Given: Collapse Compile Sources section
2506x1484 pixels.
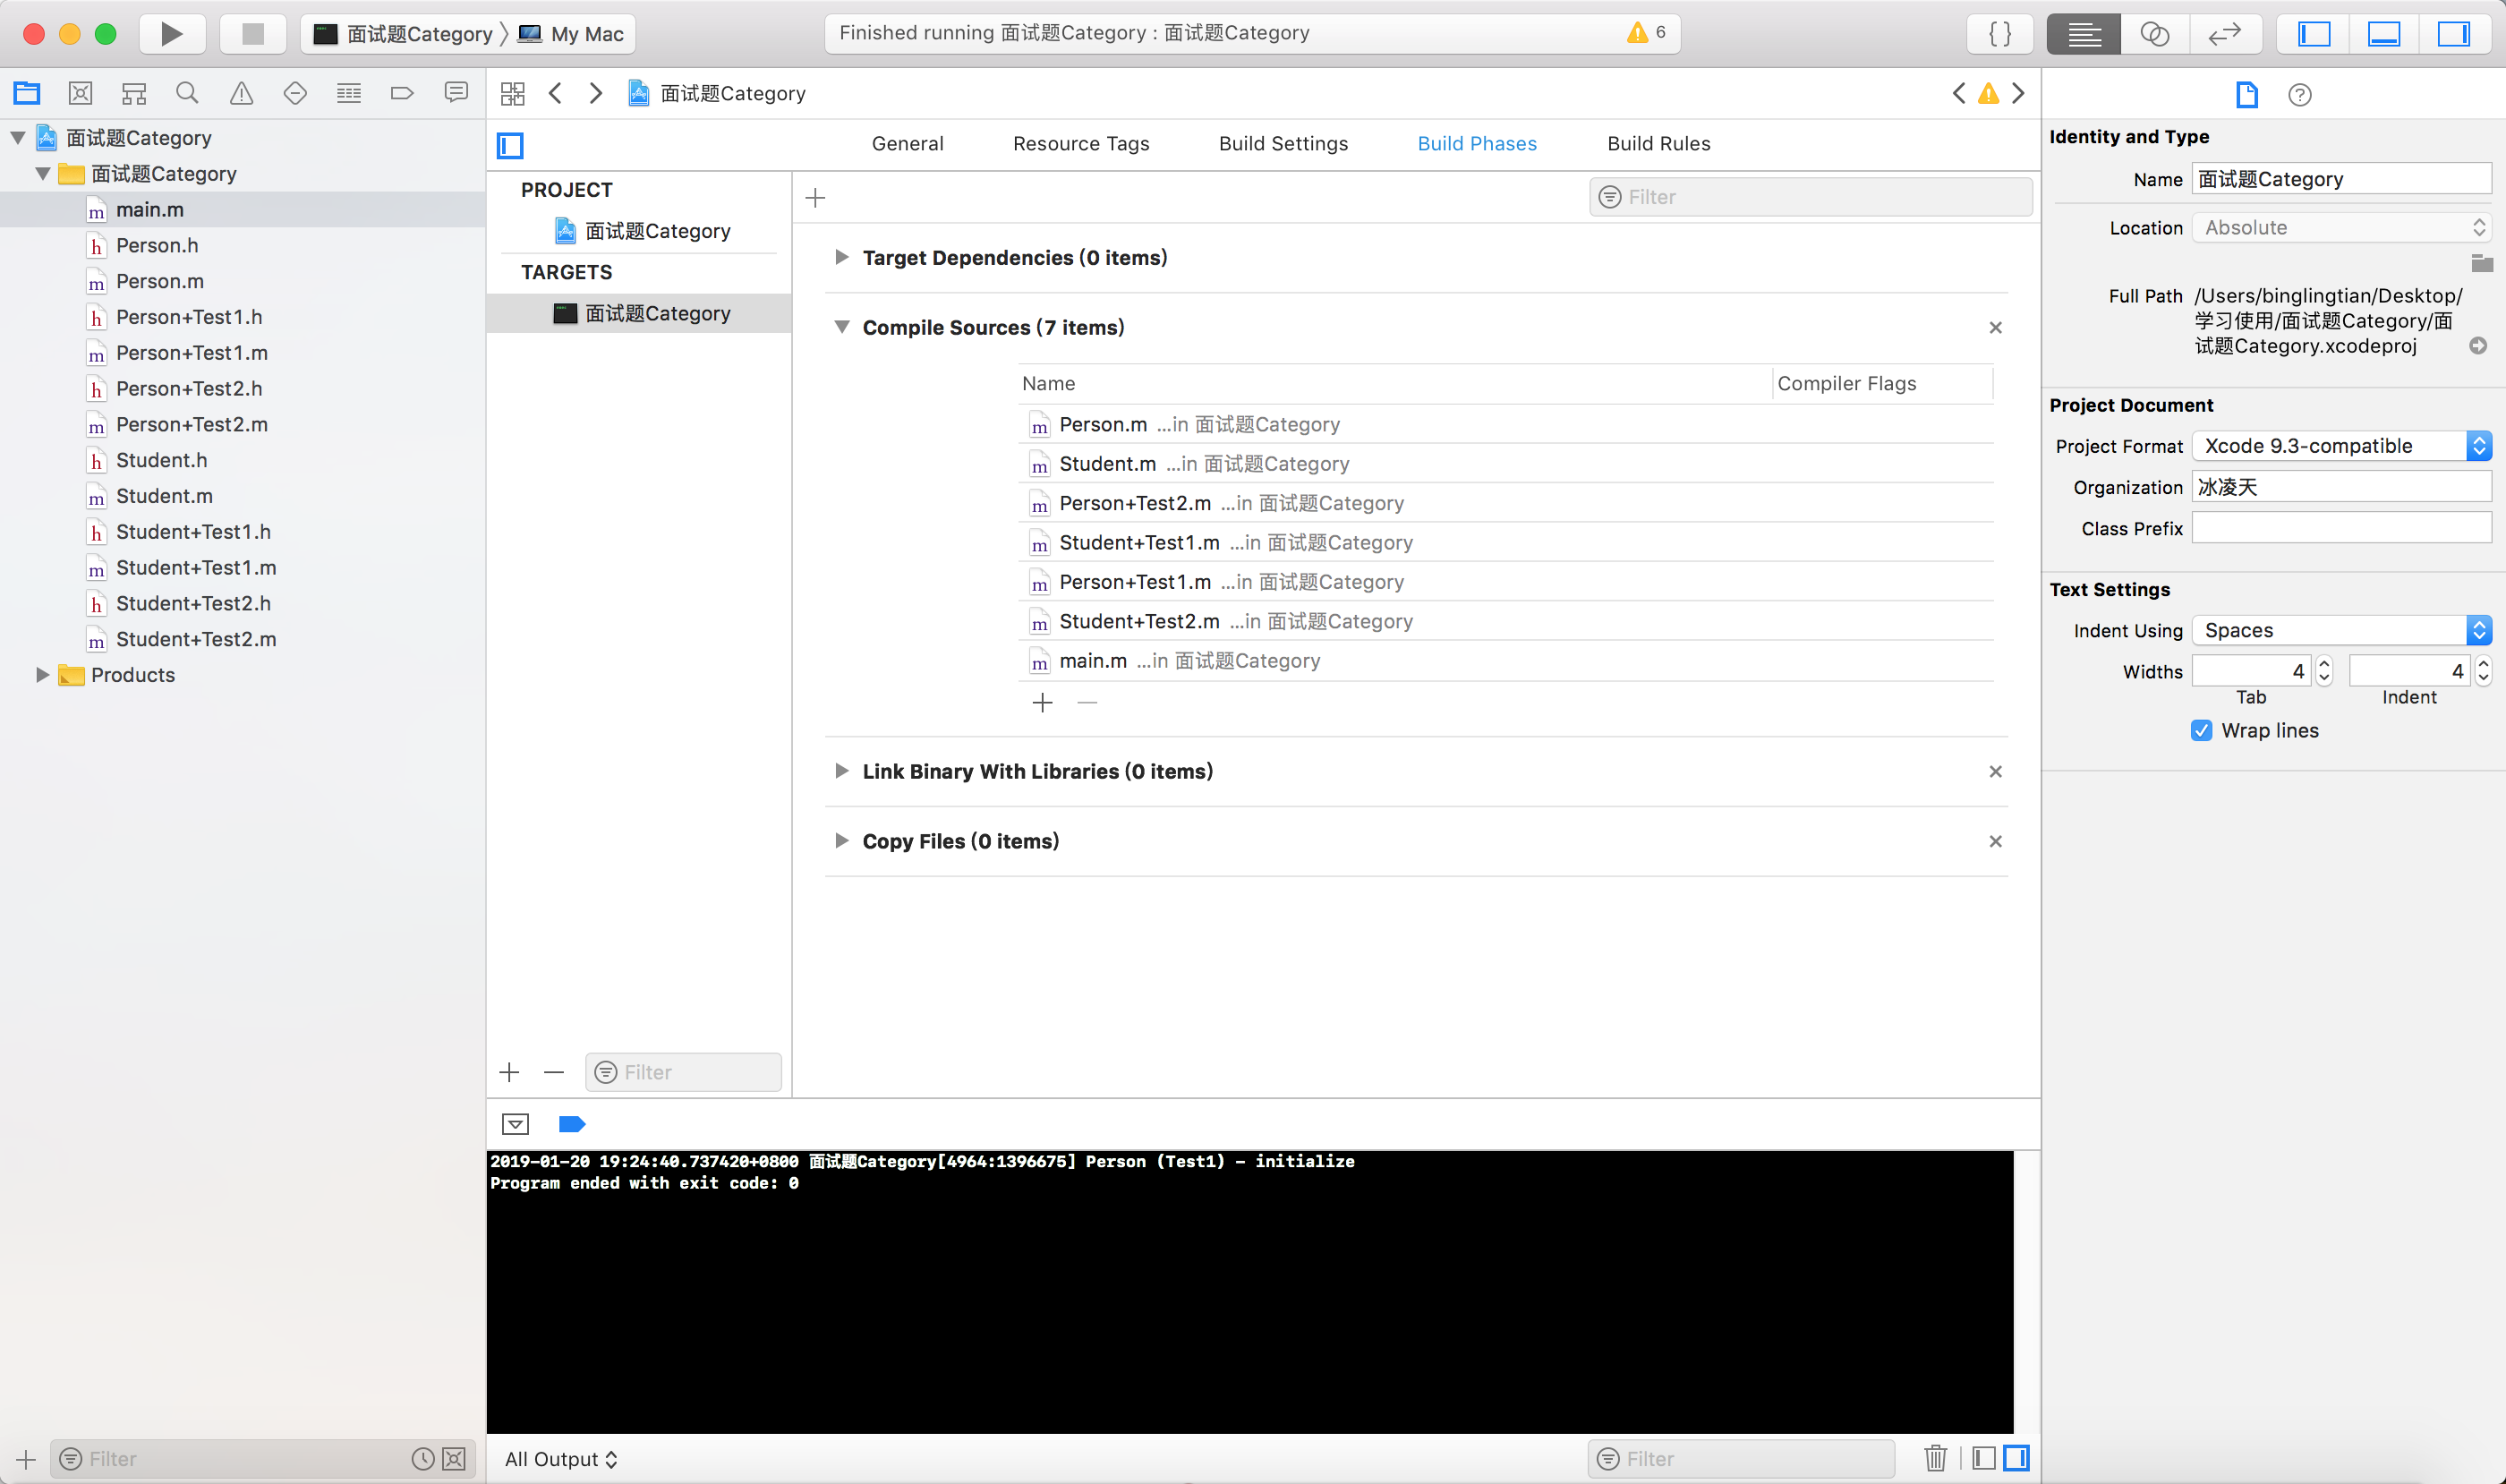Looking at the screenshot, I should [x=842, y=327].
